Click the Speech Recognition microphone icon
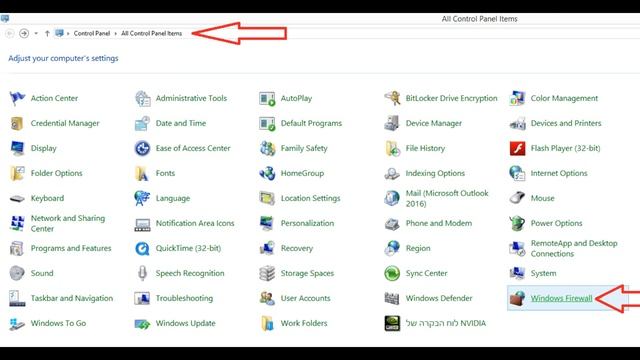The image size is (640, 360). coord(142,273)
